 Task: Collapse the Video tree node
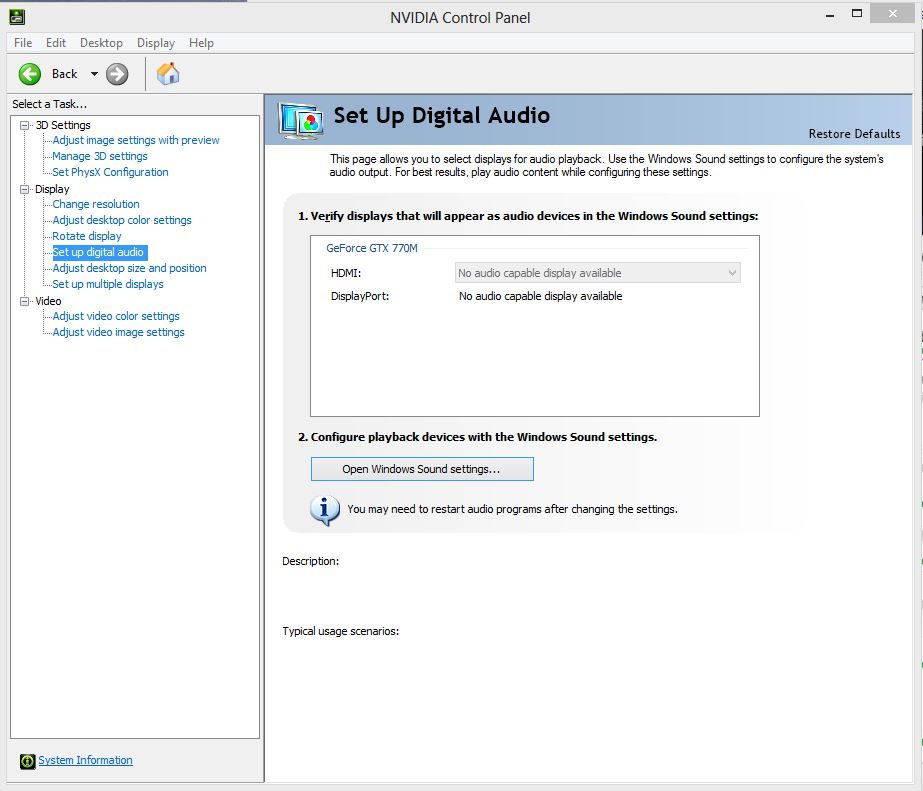pyautogui.click(x=24, y=301)
